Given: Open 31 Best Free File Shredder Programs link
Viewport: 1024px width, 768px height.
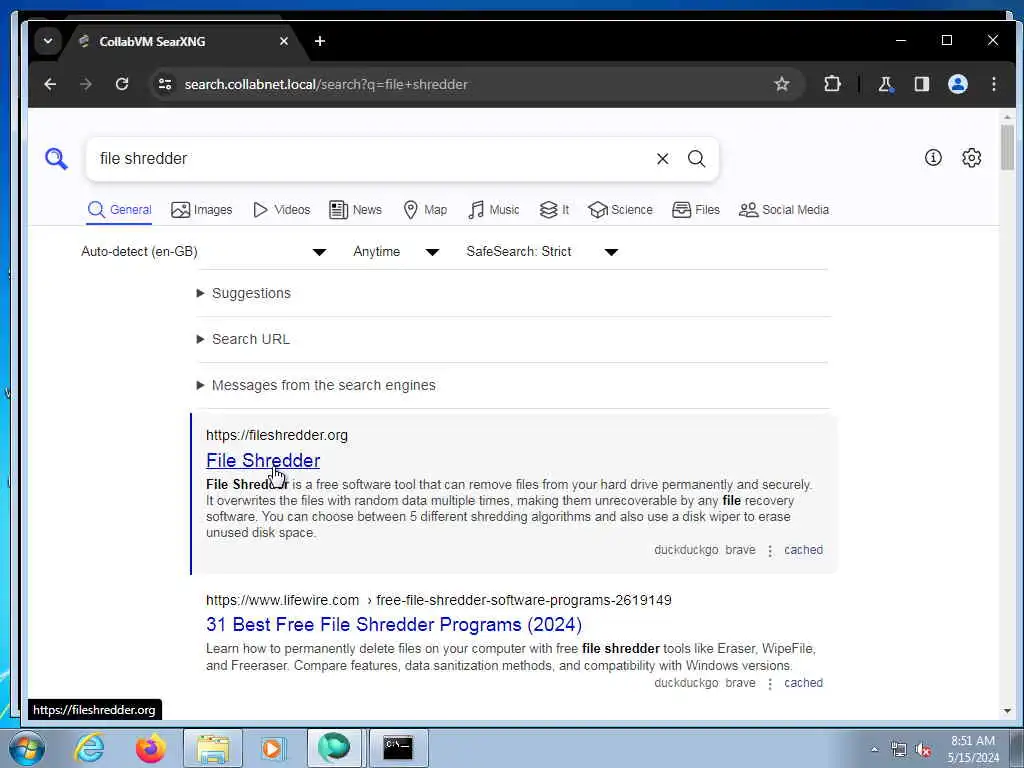Looking at the screenshot, I should 394,624.
